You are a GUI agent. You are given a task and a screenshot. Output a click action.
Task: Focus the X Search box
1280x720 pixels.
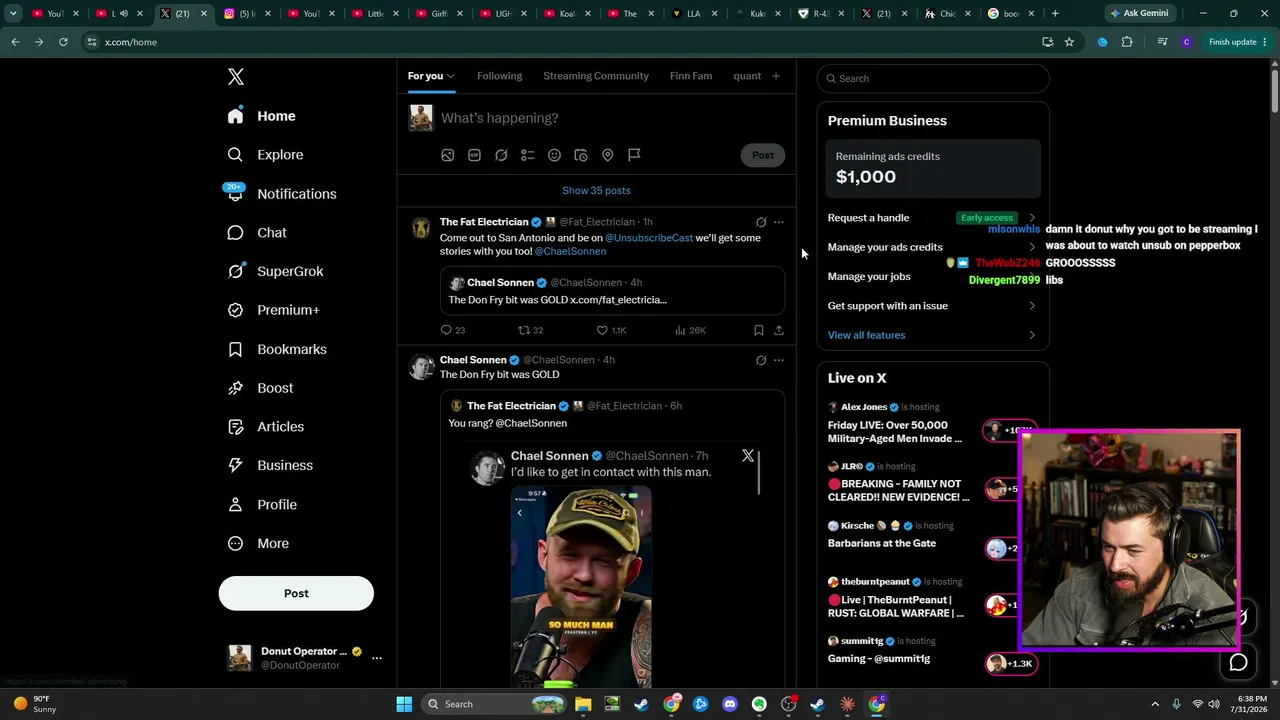[x=933, y=78]
